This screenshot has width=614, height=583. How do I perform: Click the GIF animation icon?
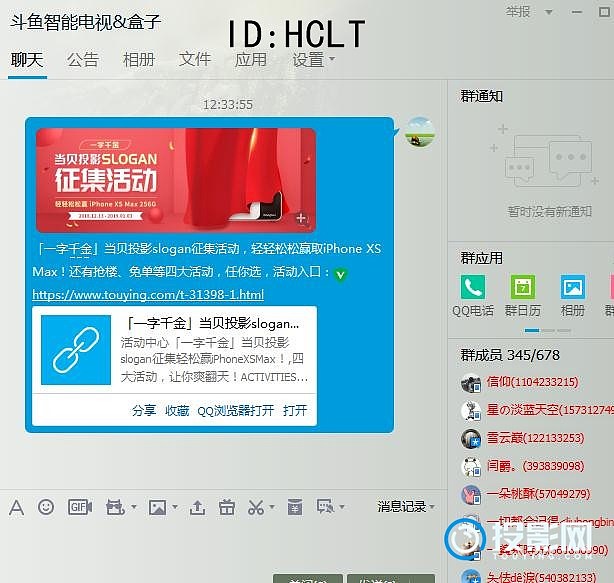coord(79,507)
